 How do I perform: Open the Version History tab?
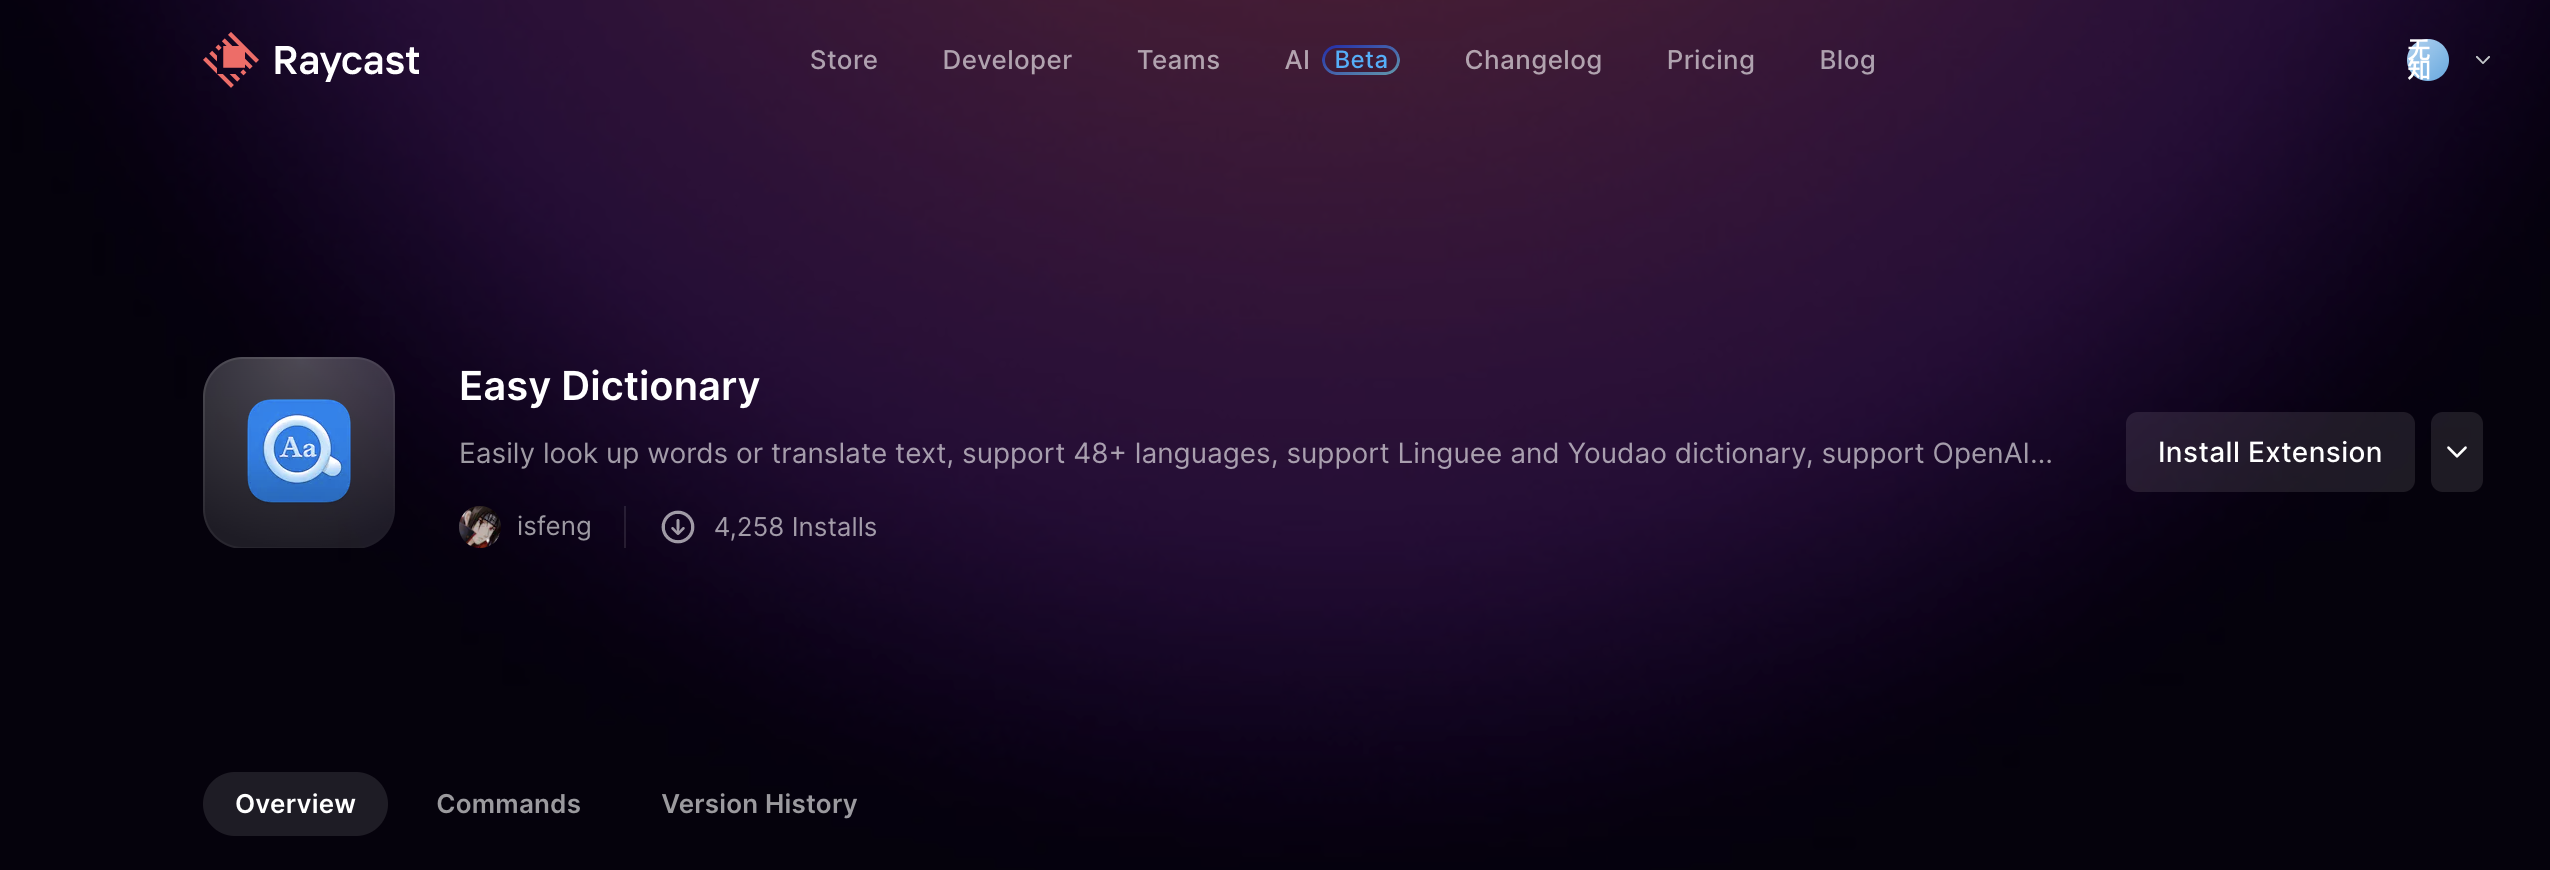pyautogui.click(x=759, y=804)
